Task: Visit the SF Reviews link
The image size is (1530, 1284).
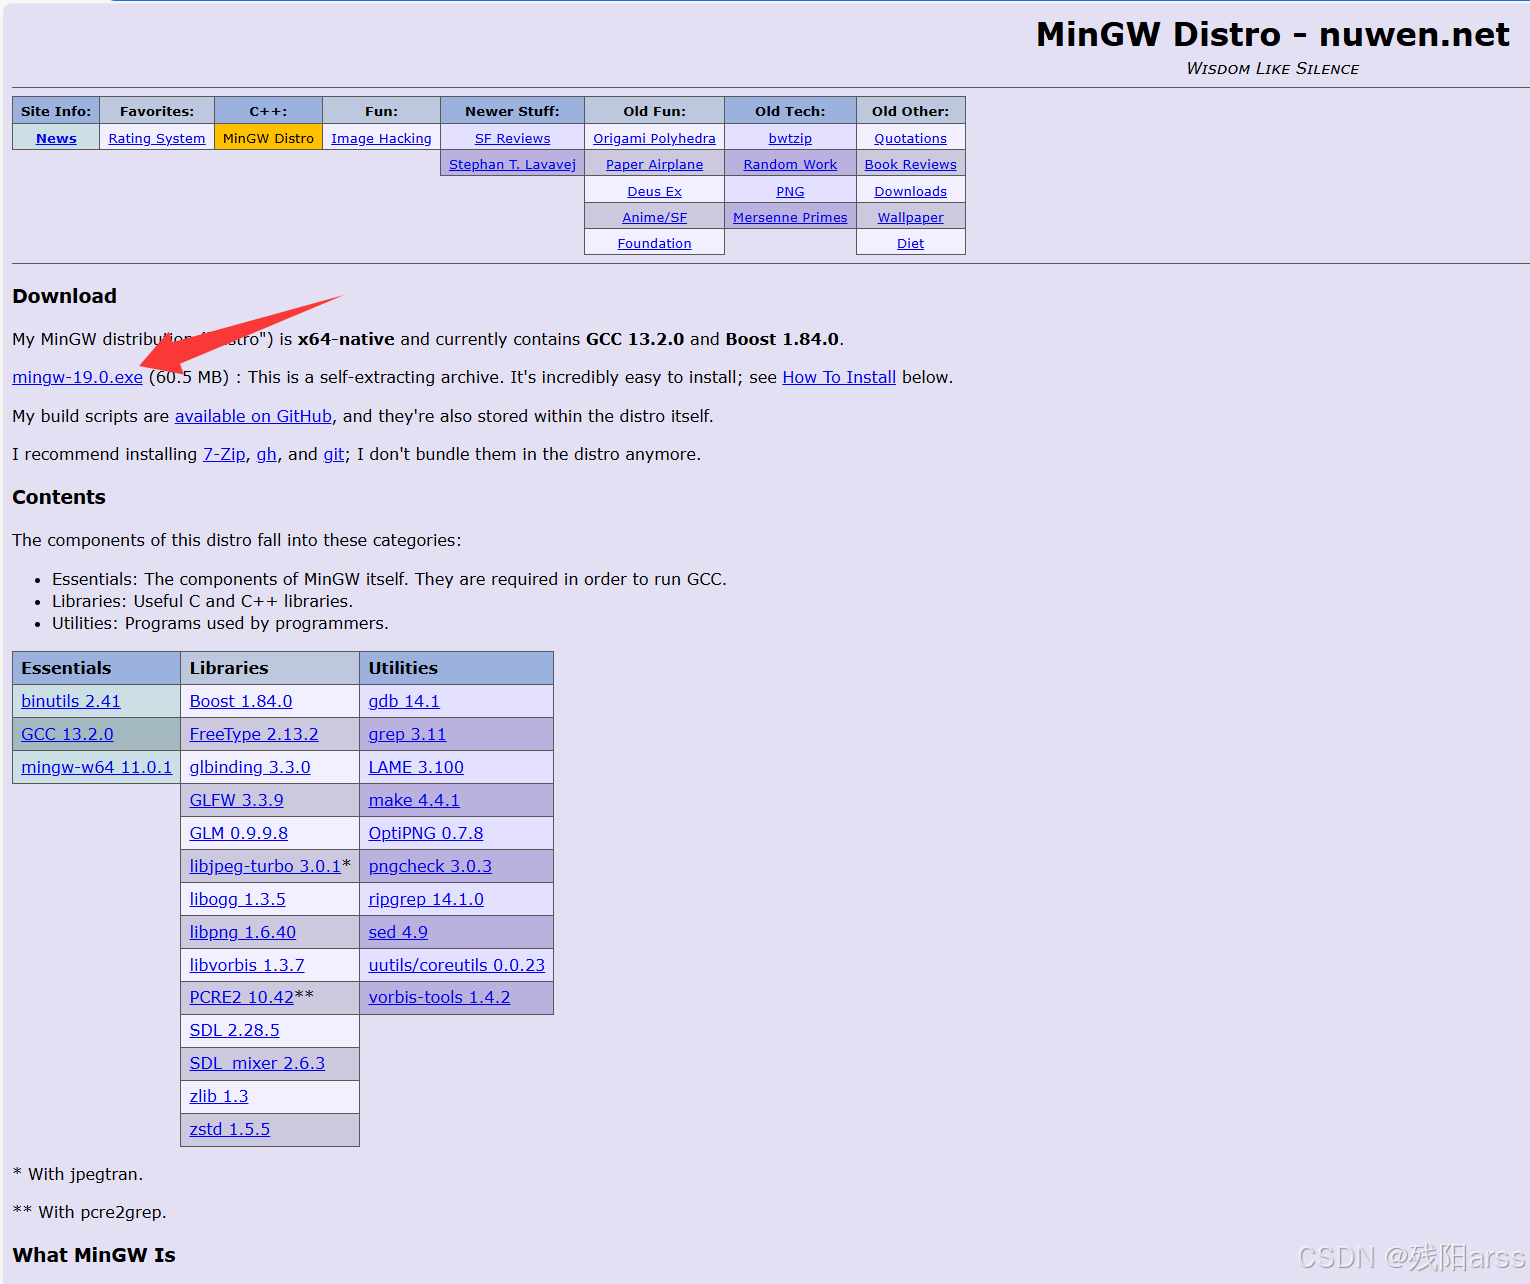Action: point(512,138)
